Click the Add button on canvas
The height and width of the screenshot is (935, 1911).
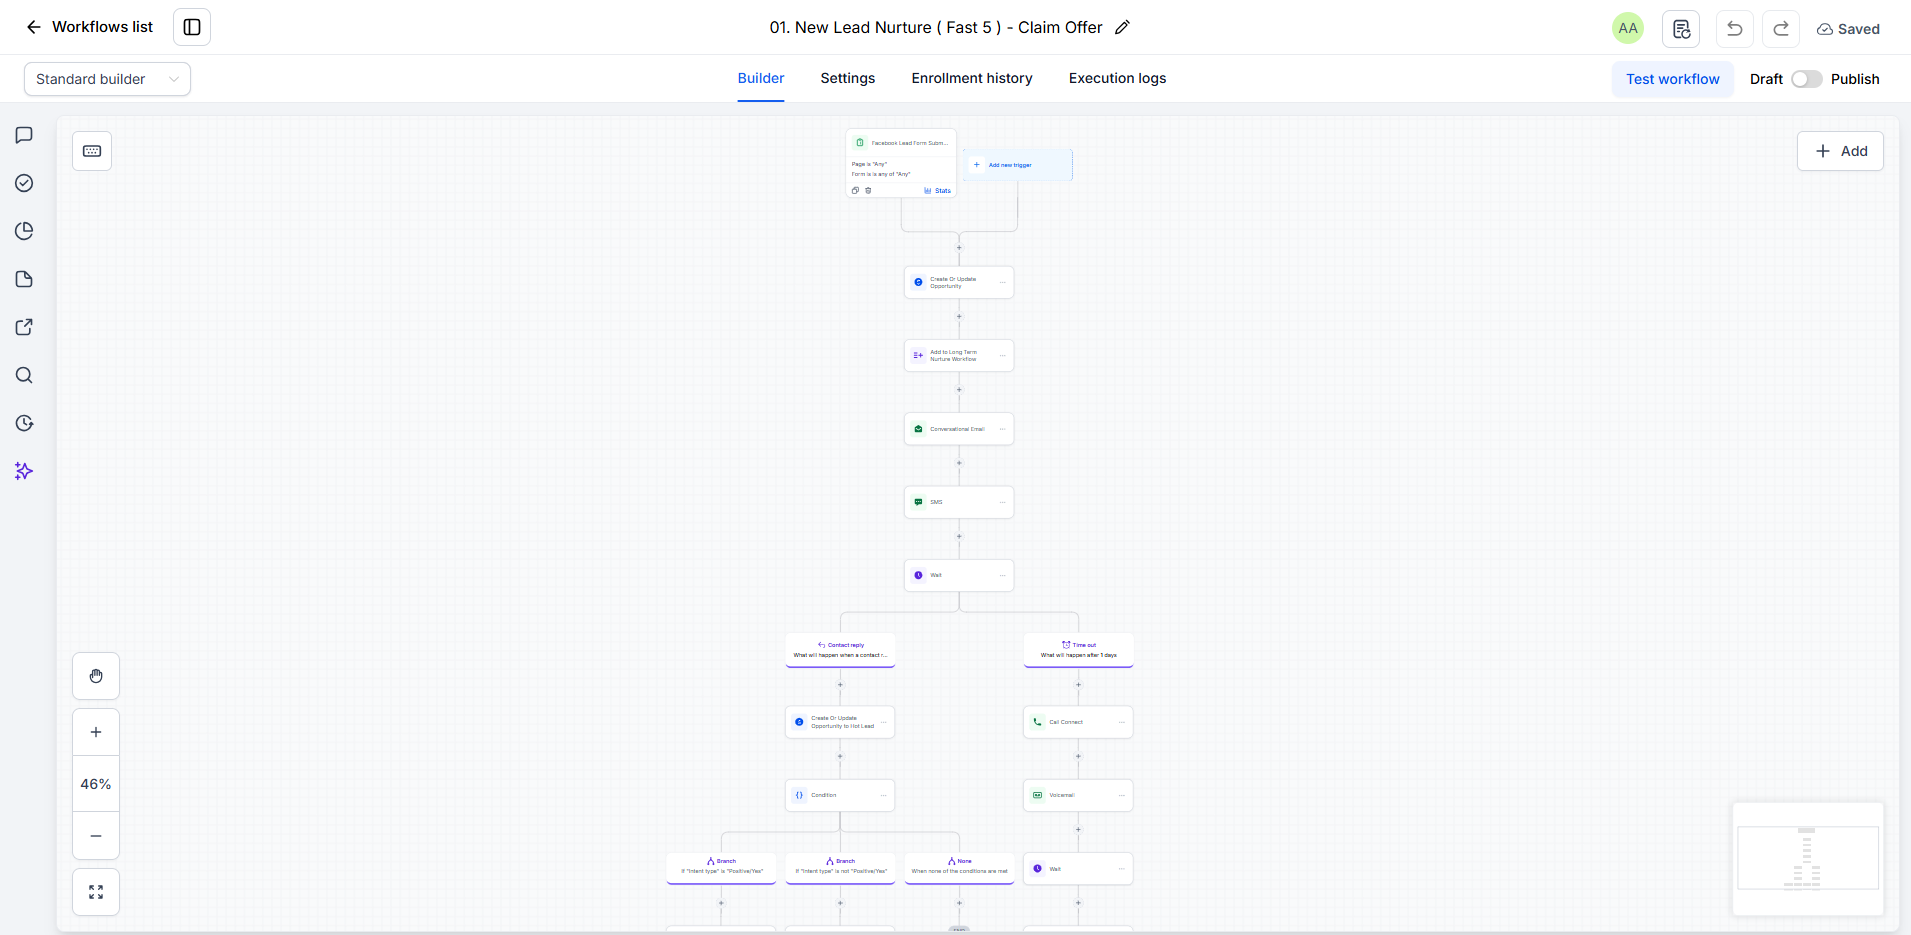point(1840,151)
